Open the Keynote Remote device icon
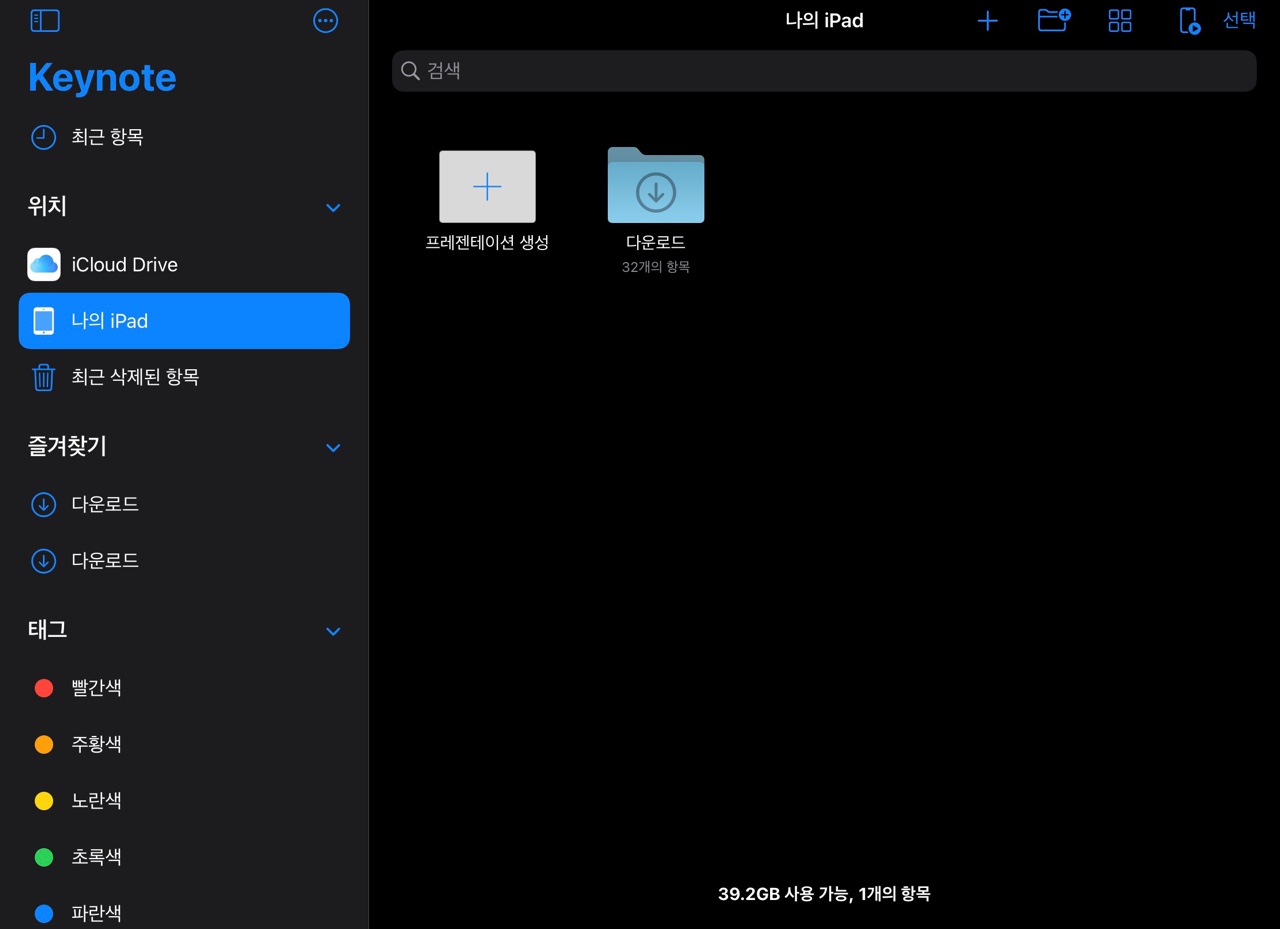1280x929 pixels. click(x=1189, y=21)
